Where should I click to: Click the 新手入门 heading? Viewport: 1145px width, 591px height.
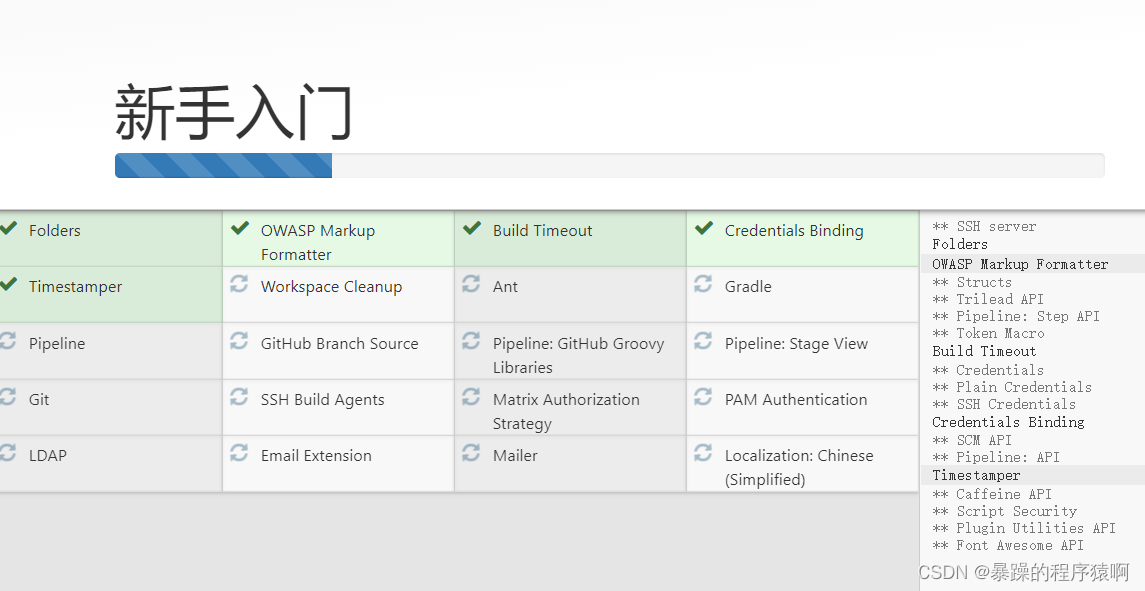234,113
